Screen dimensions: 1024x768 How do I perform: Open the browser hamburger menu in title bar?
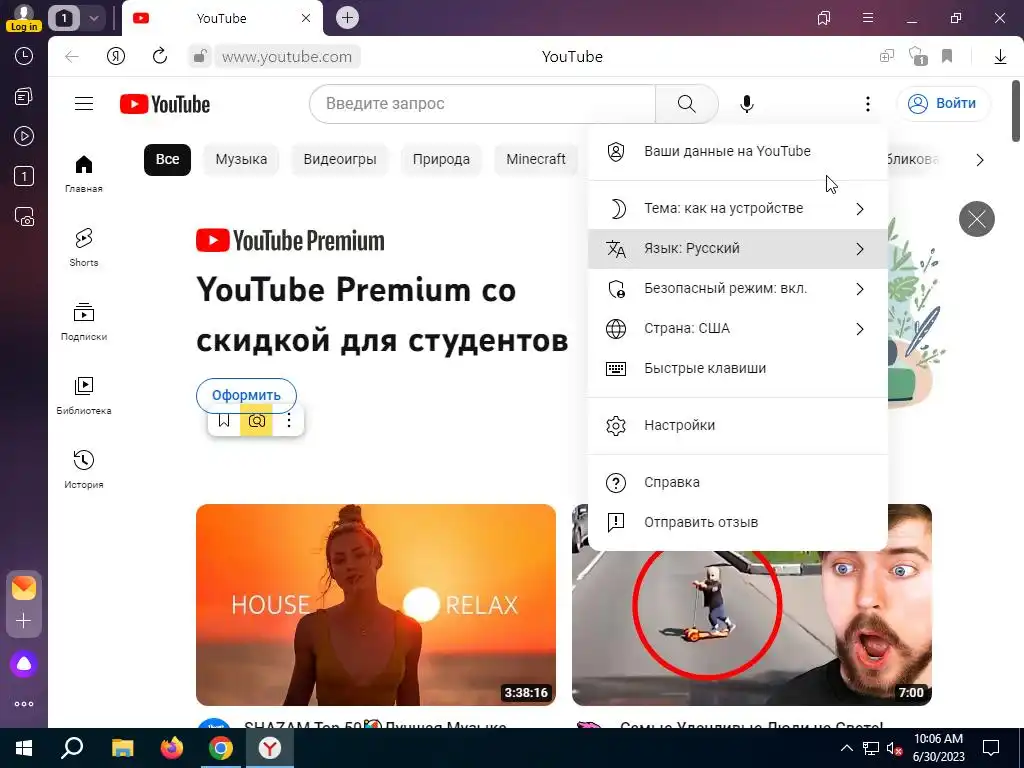pos(868,18)
